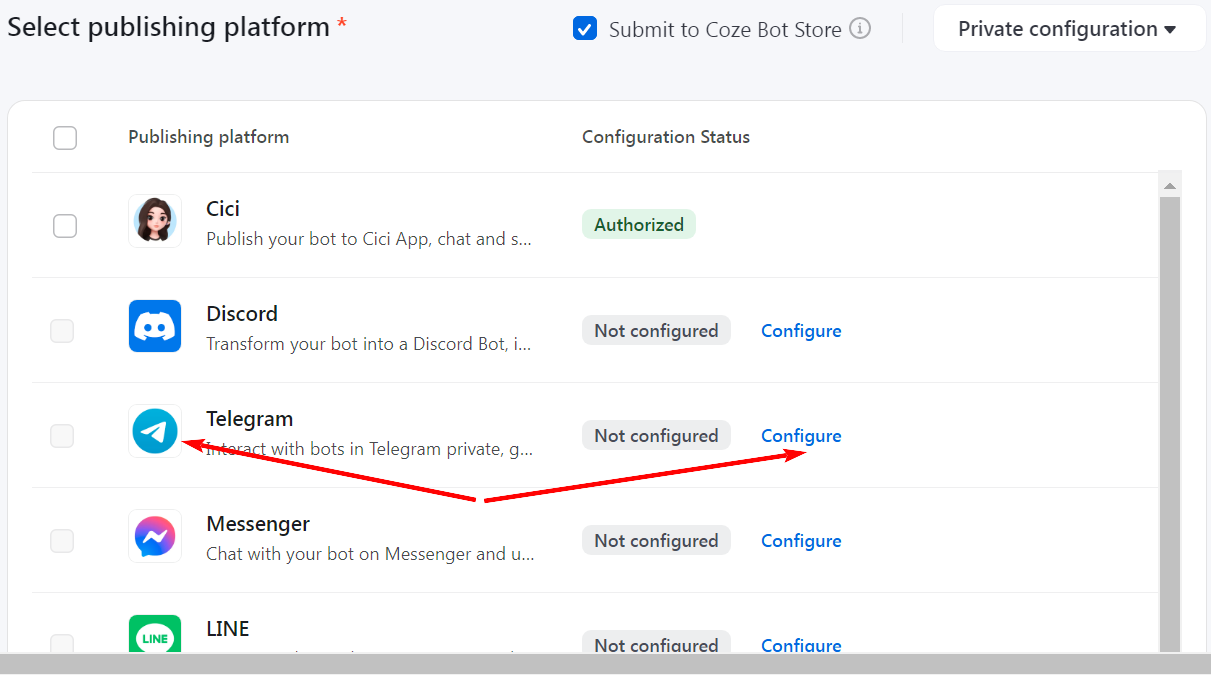Toggle the select-all platforms checkbox
The image size is (1211, 675).
(65, 137)
